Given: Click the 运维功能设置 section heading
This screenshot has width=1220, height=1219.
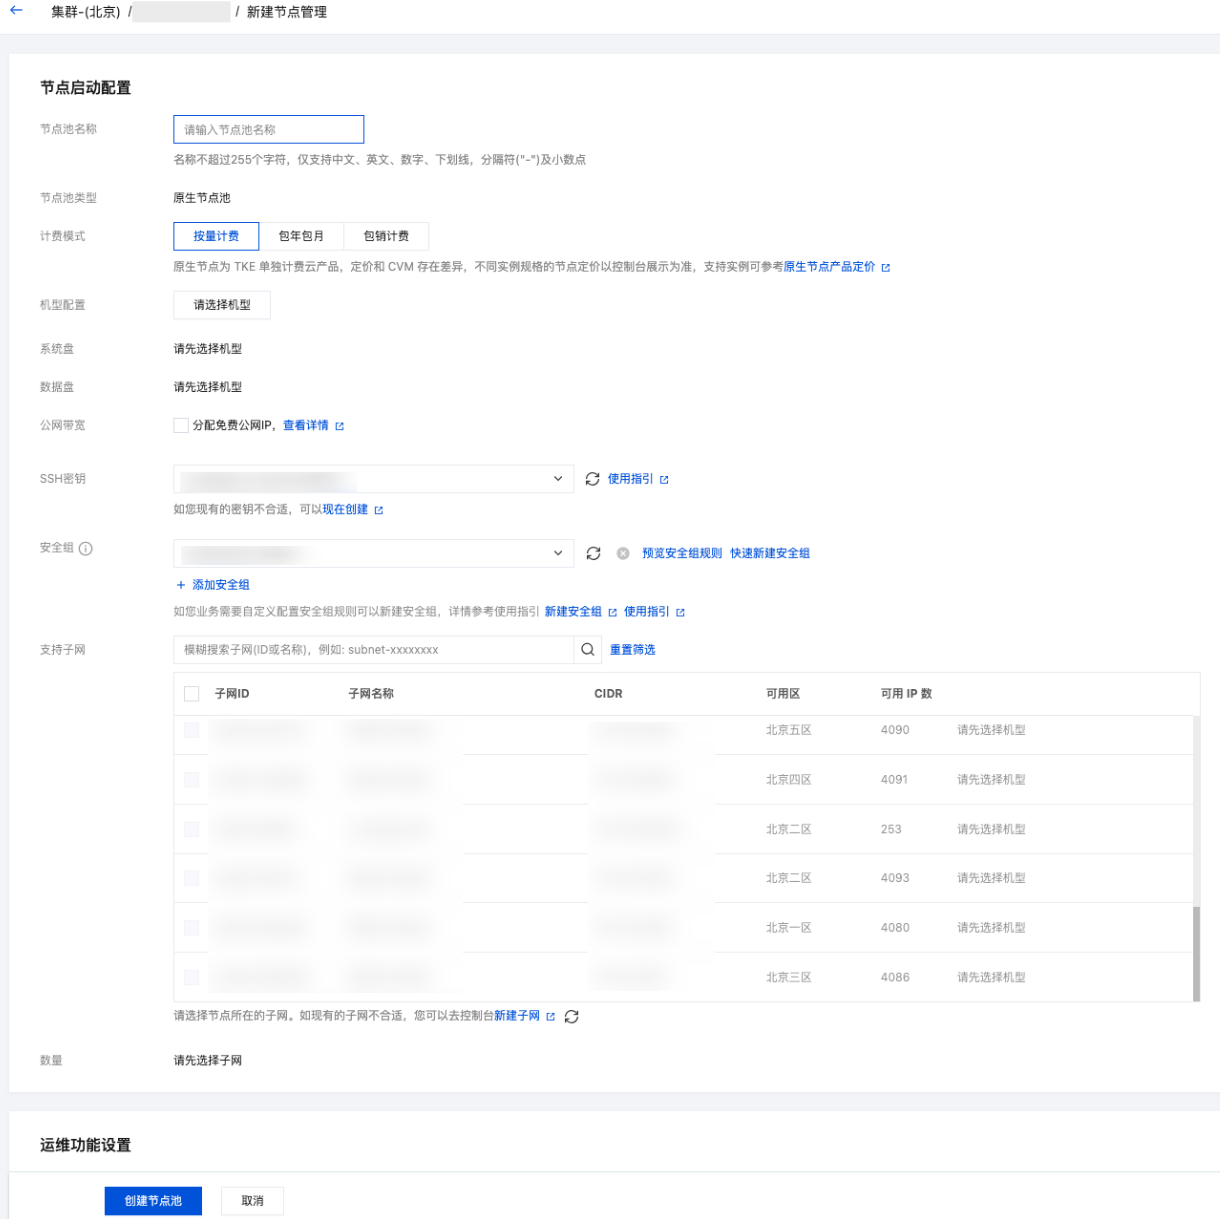Looking at the screenshot, I should click(85, 1145).
